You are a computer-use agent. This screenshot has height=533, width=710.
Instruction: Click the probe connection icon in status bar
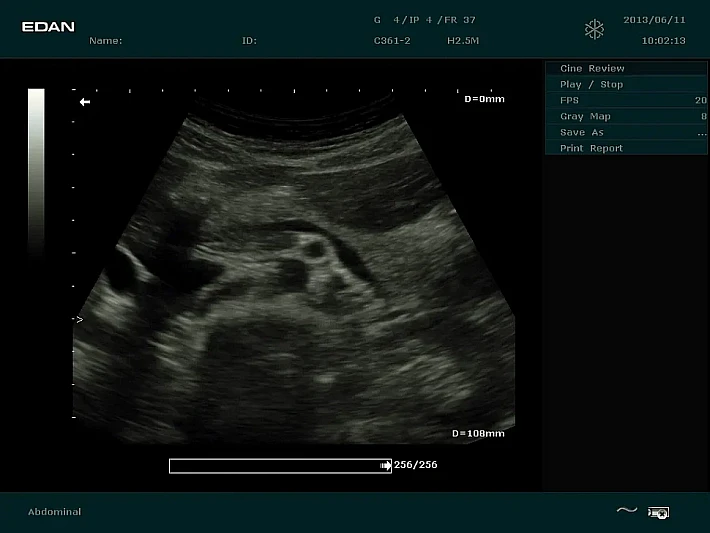(x=658, y=512)
